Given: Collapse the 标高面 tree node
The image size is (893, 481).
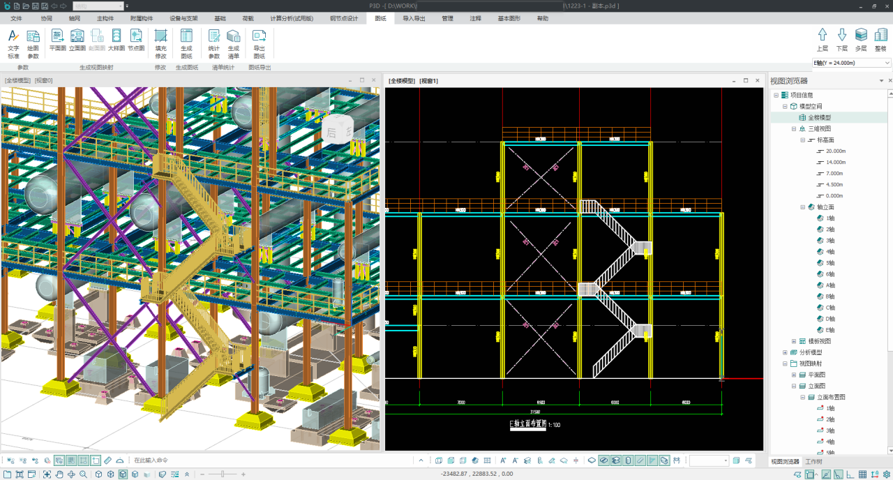Looking at the screenshot, I should [802, 140].
